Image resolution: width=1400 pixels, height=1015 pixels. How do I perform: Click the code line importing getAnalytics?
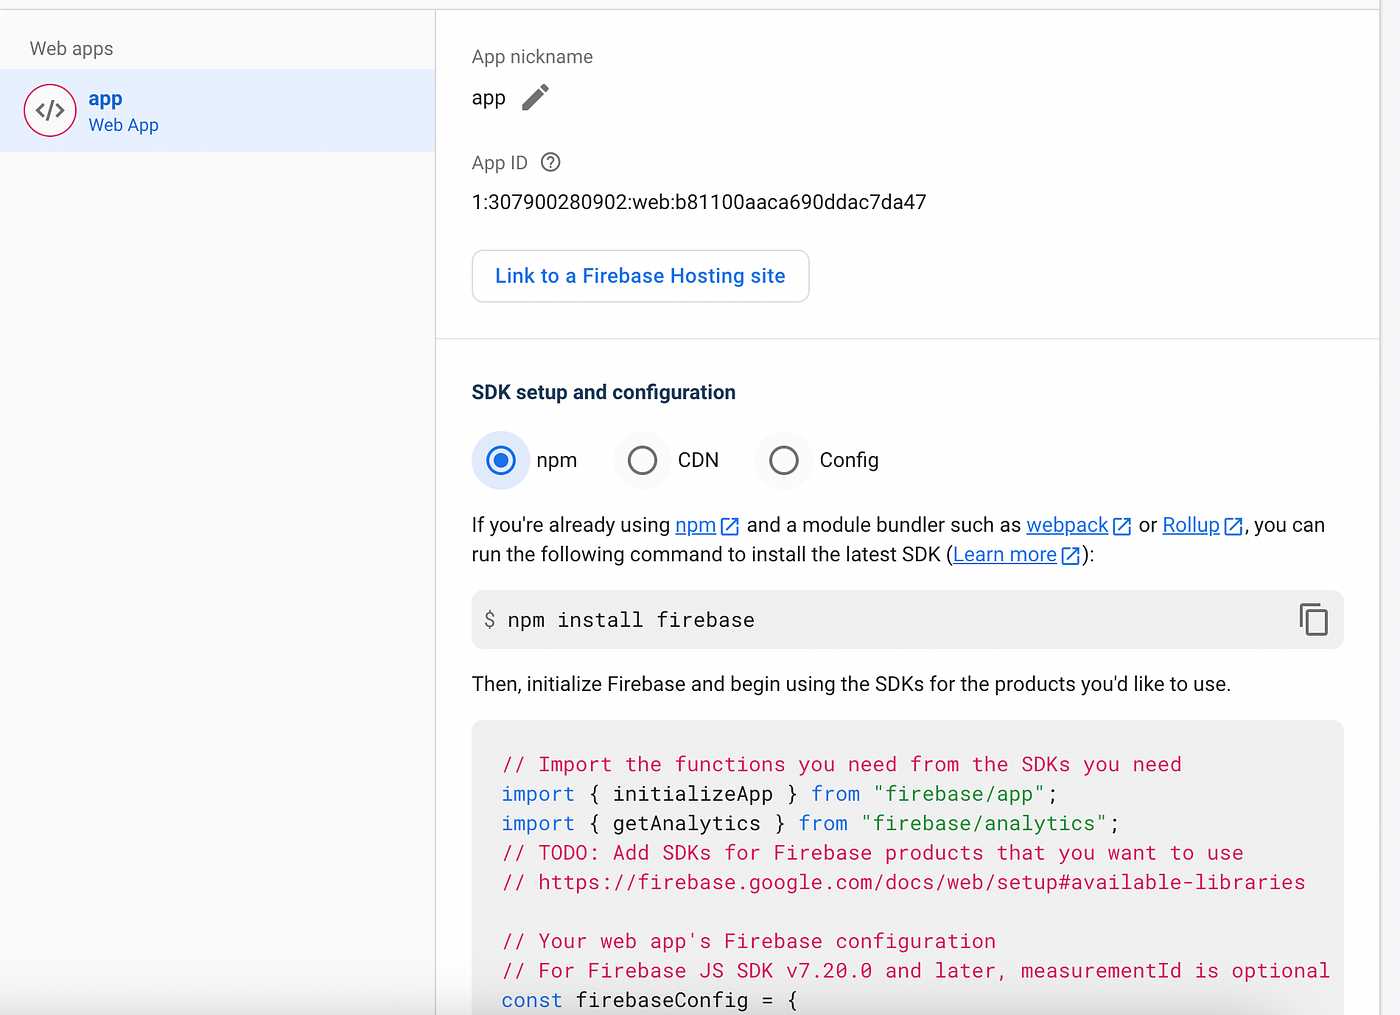pyautogui.click(x=810, y=823)
